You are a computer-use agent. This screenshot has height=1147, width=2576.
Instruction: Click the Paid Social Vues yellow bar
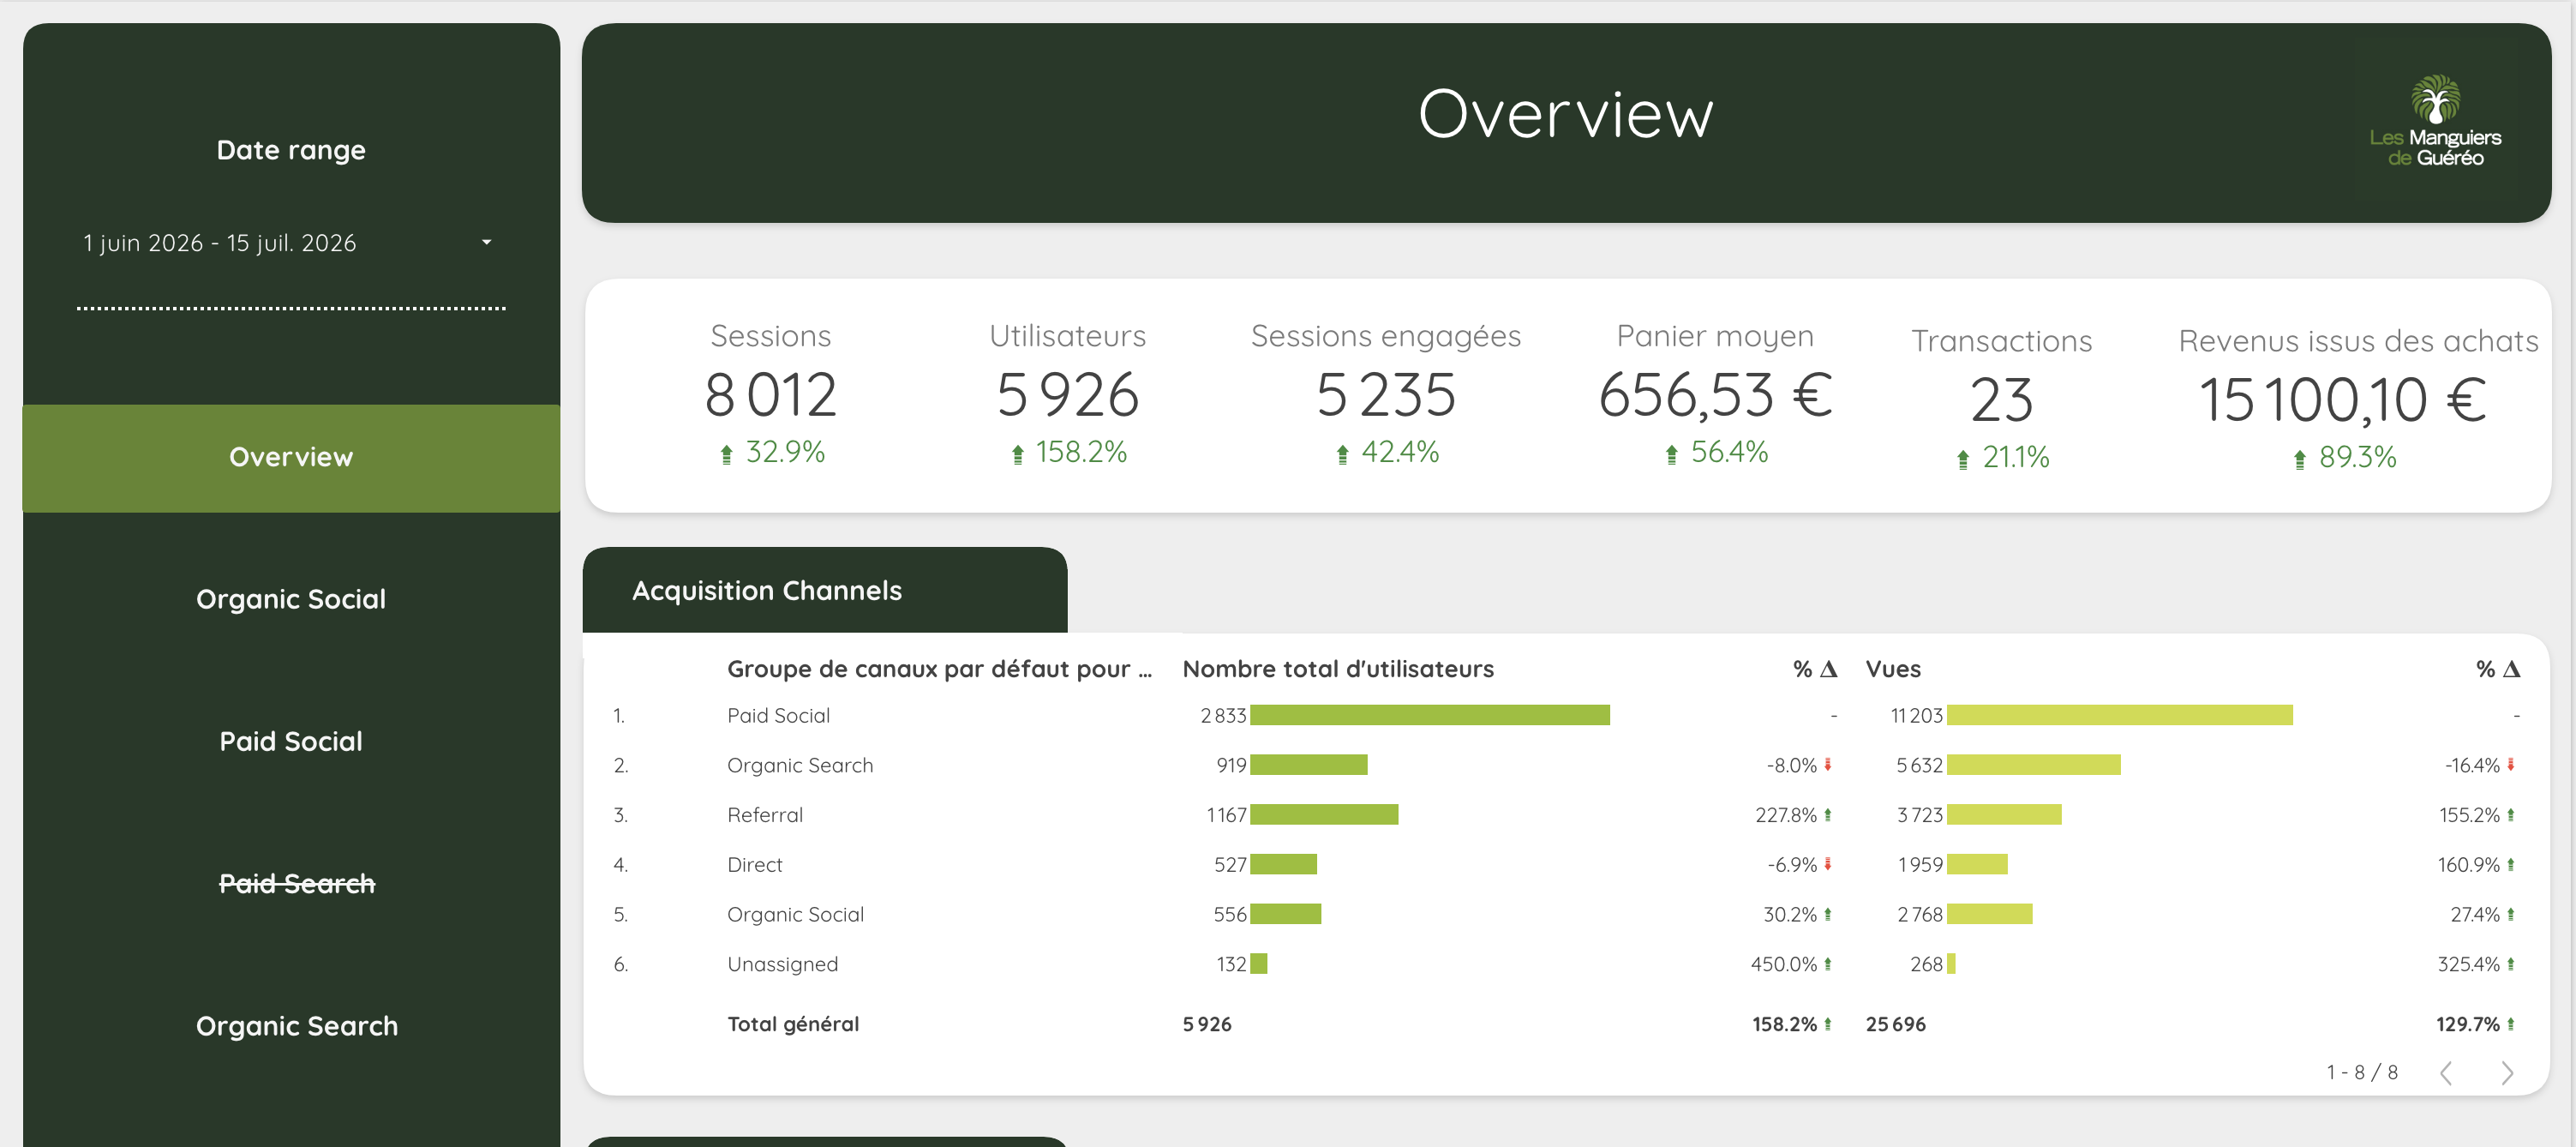click(2120, 715)
